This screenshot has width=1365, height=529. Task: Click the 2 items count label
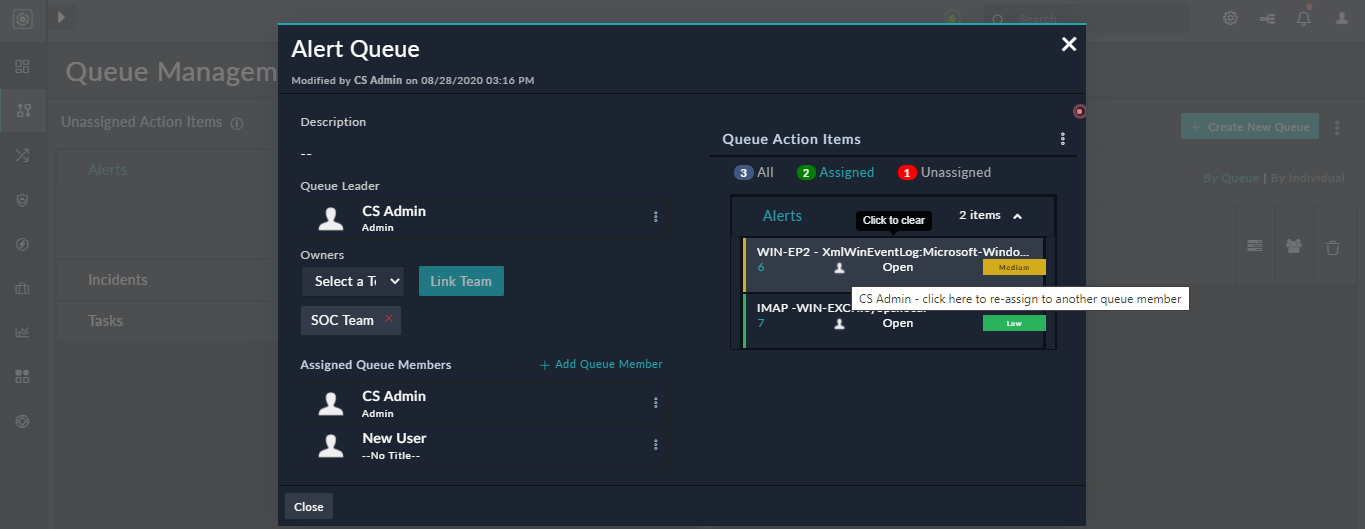(x=980, y=215)
